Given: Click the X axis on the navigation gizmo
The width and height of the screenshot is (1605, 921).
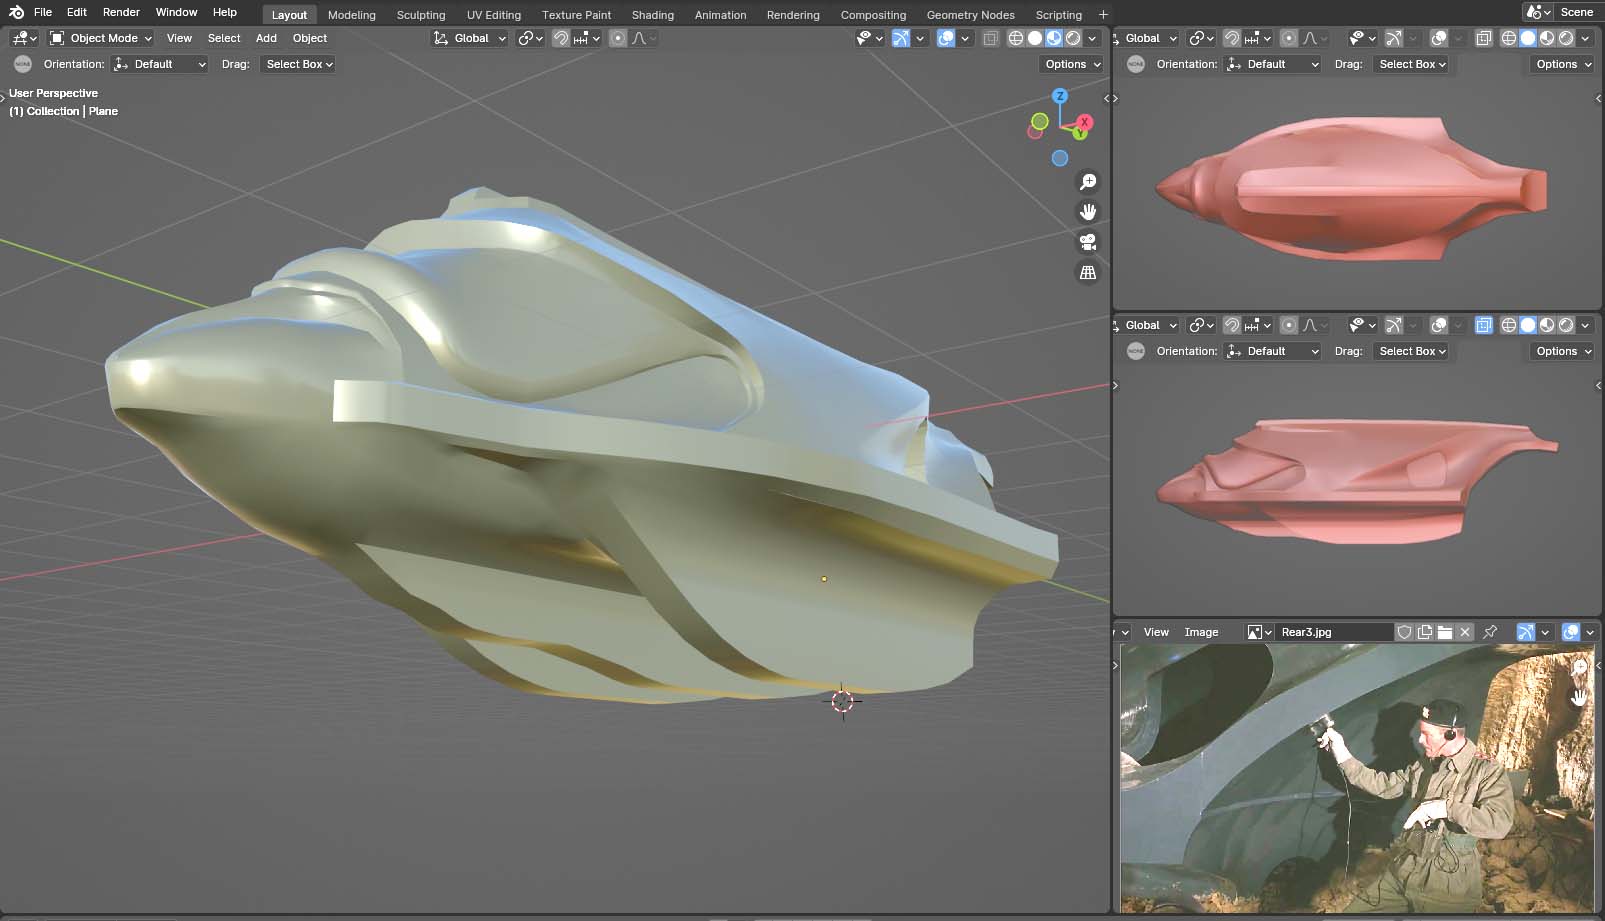Looking at the screenshot, I should coord(1084,122).
